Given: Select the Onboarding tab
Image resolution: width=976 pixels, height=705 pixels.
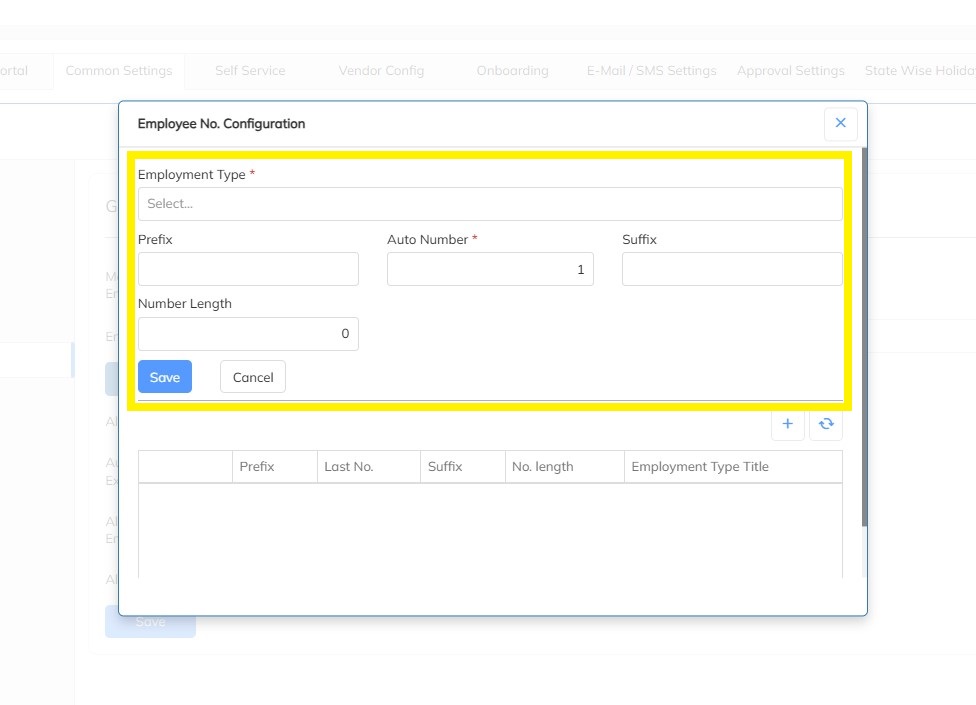Looking at the screenshot, I should (x=512, y=71).
